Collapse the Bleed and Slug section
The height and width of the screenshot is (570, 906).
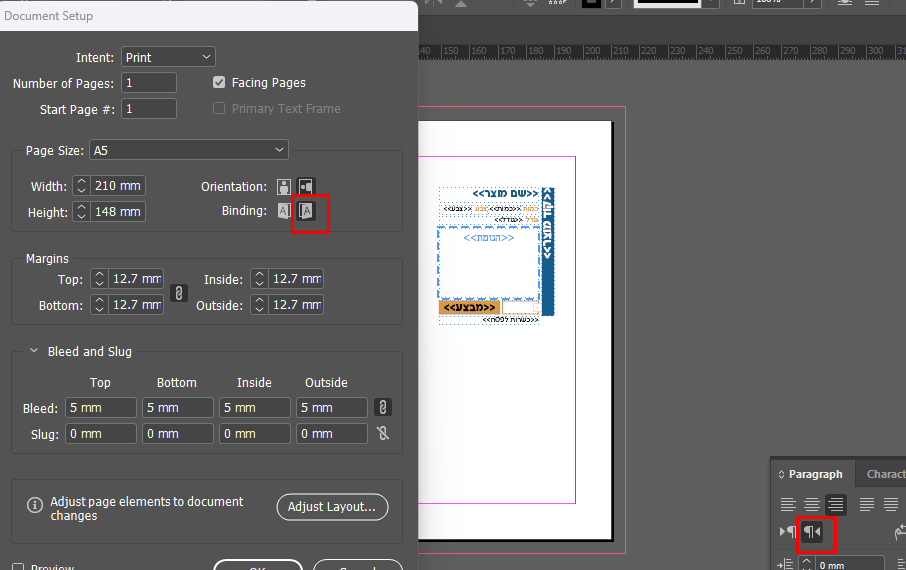click(34, 352)
